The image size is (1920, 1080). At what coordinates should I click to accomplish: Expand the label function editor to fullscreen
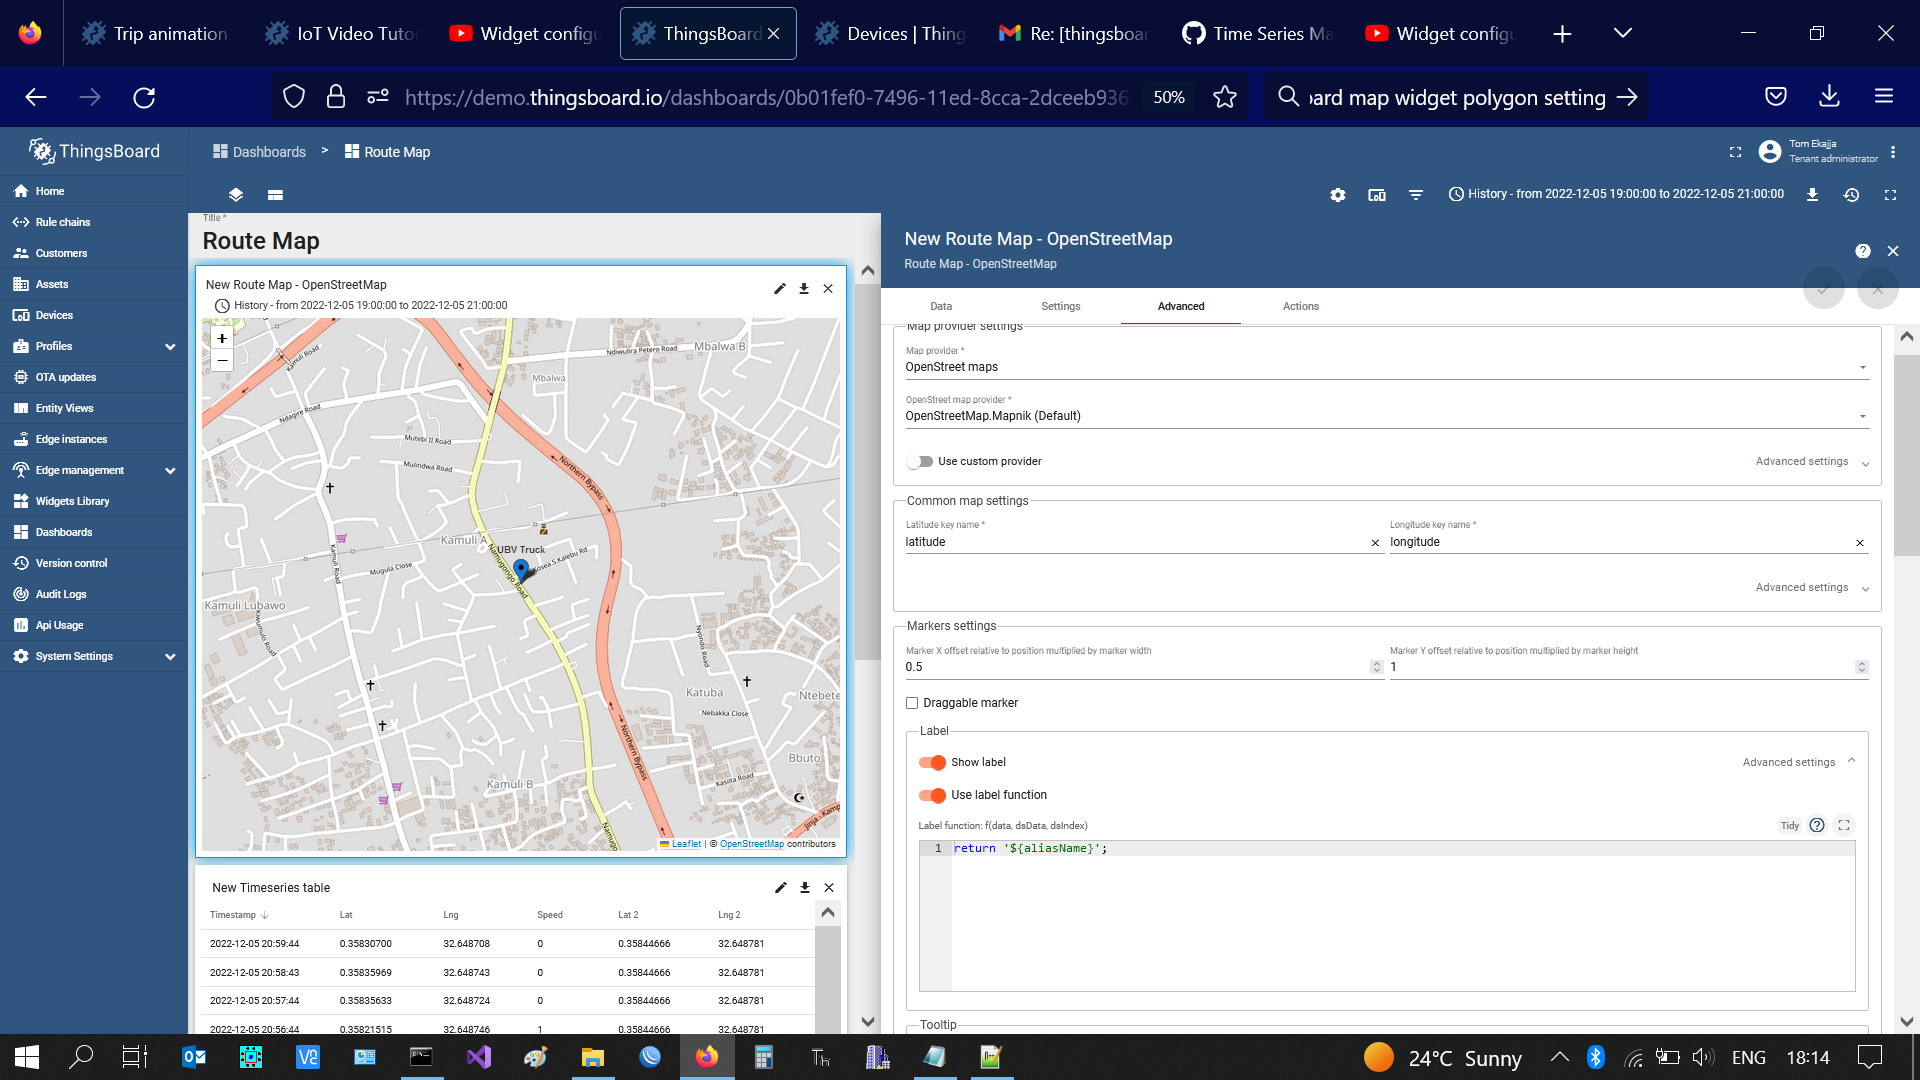1843,825
